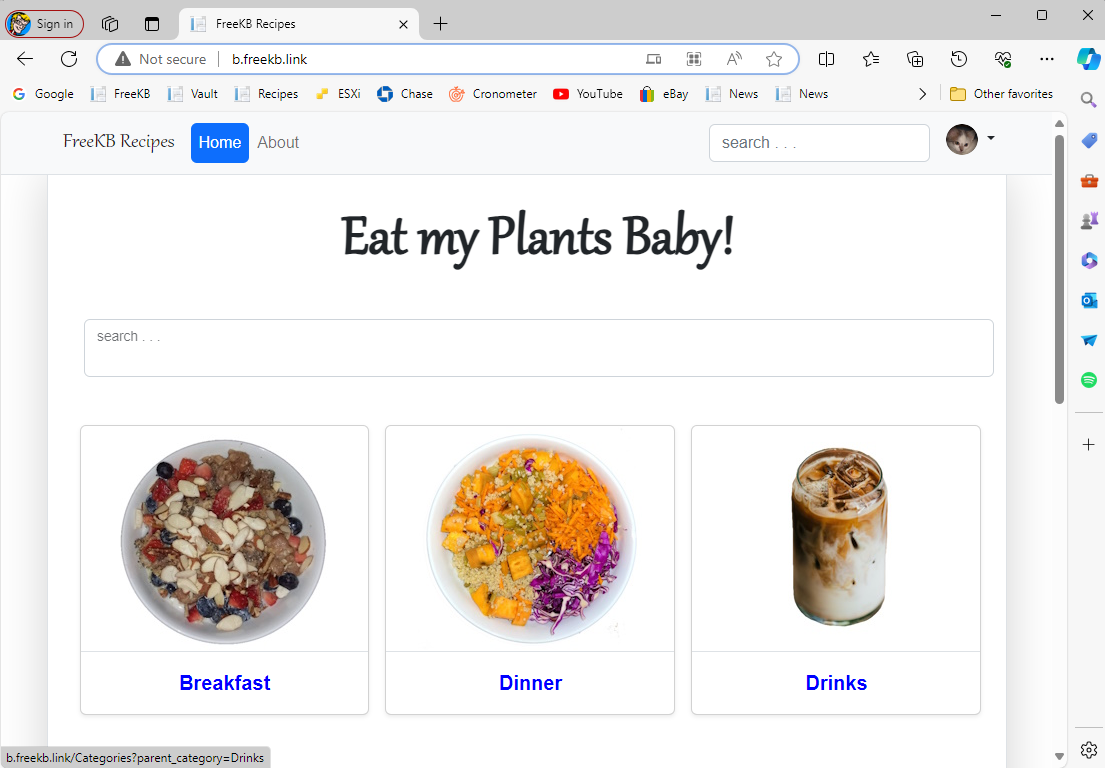Image resolution: width=1105 pixels, height=768 pixels.
Task: Open the Google bookmark
Action: (43, 94)
